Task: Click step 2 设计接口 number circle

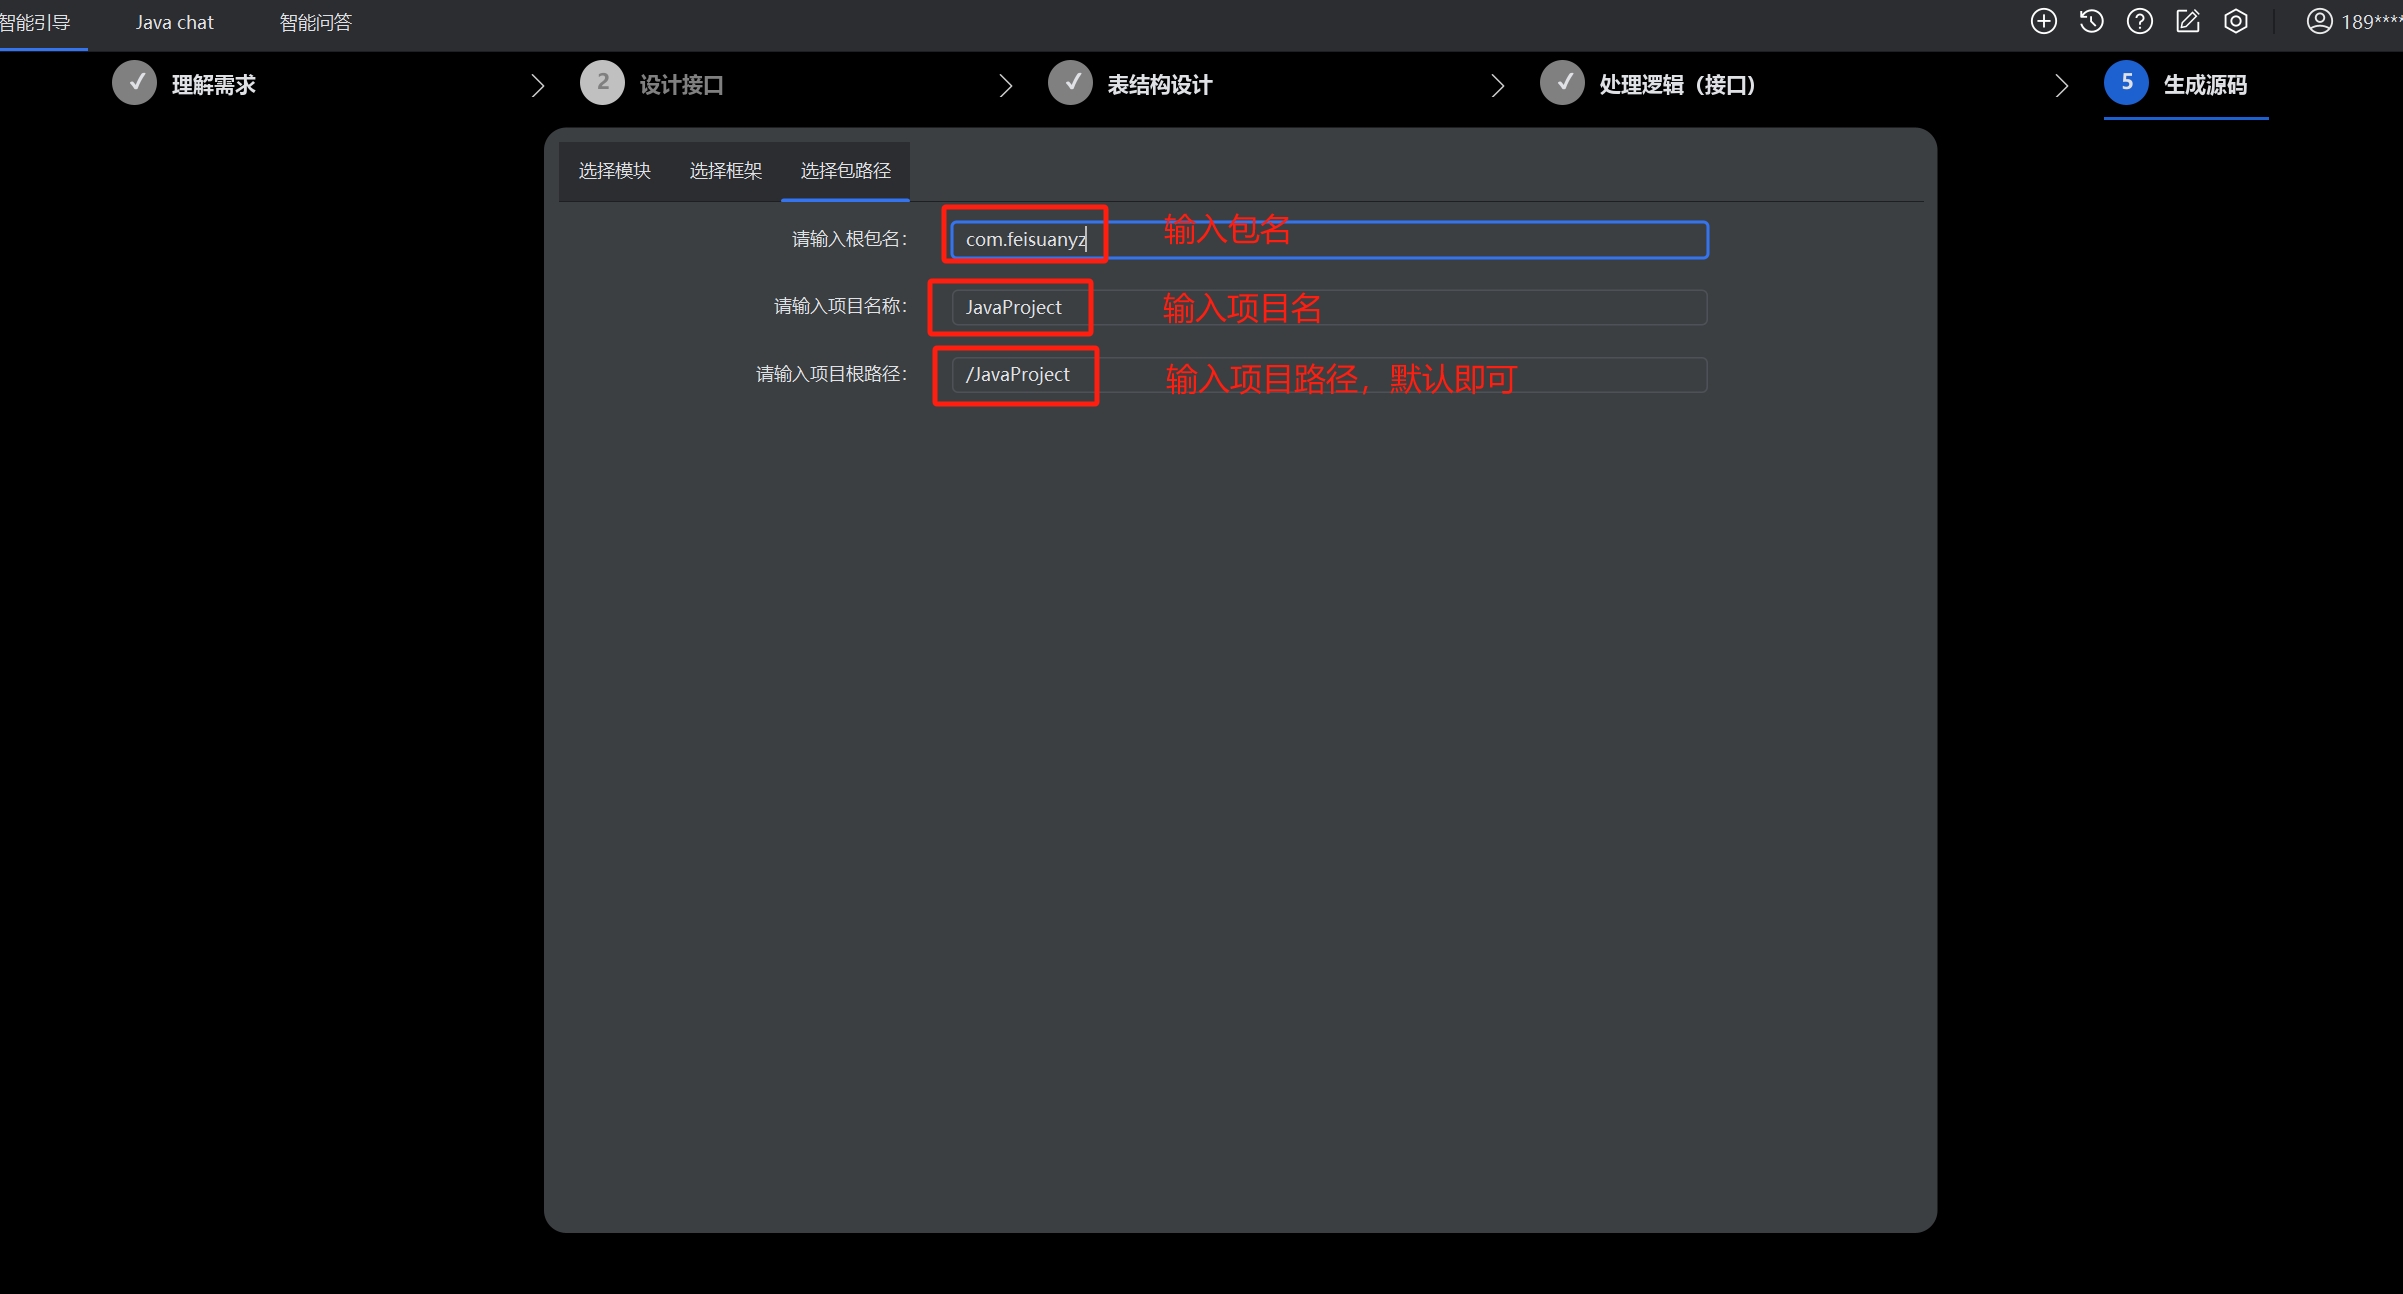Action: [x=602, y=83]
